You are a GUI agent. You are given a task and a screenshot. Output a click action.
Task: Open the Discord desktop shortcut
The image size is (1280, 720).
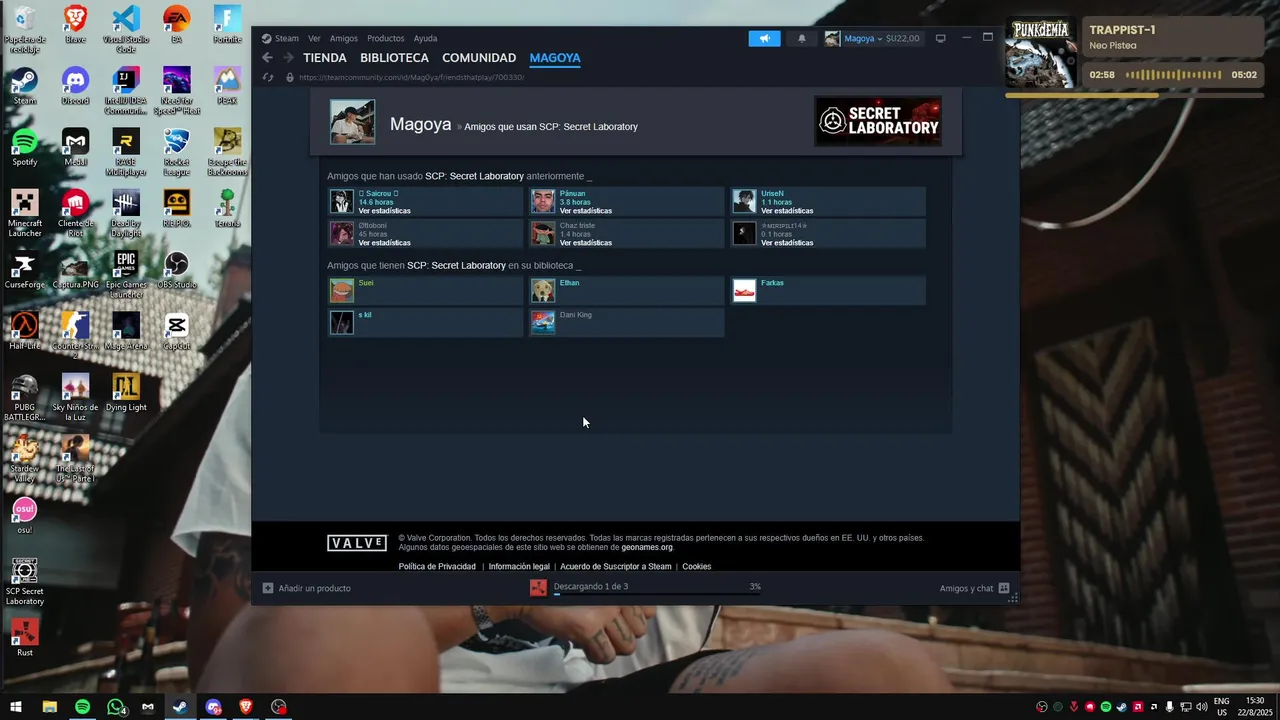(x=75, y=86)
